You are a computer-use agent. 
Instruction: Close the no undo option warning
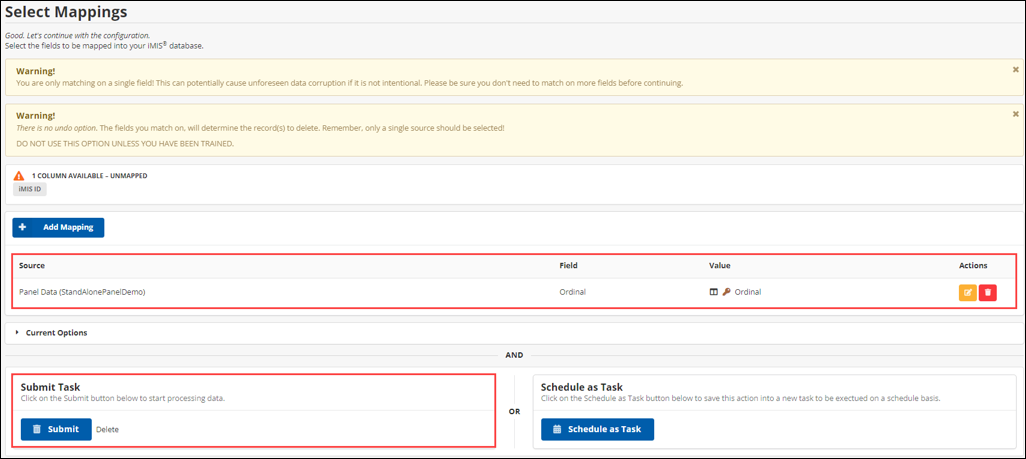(1016, 115)
